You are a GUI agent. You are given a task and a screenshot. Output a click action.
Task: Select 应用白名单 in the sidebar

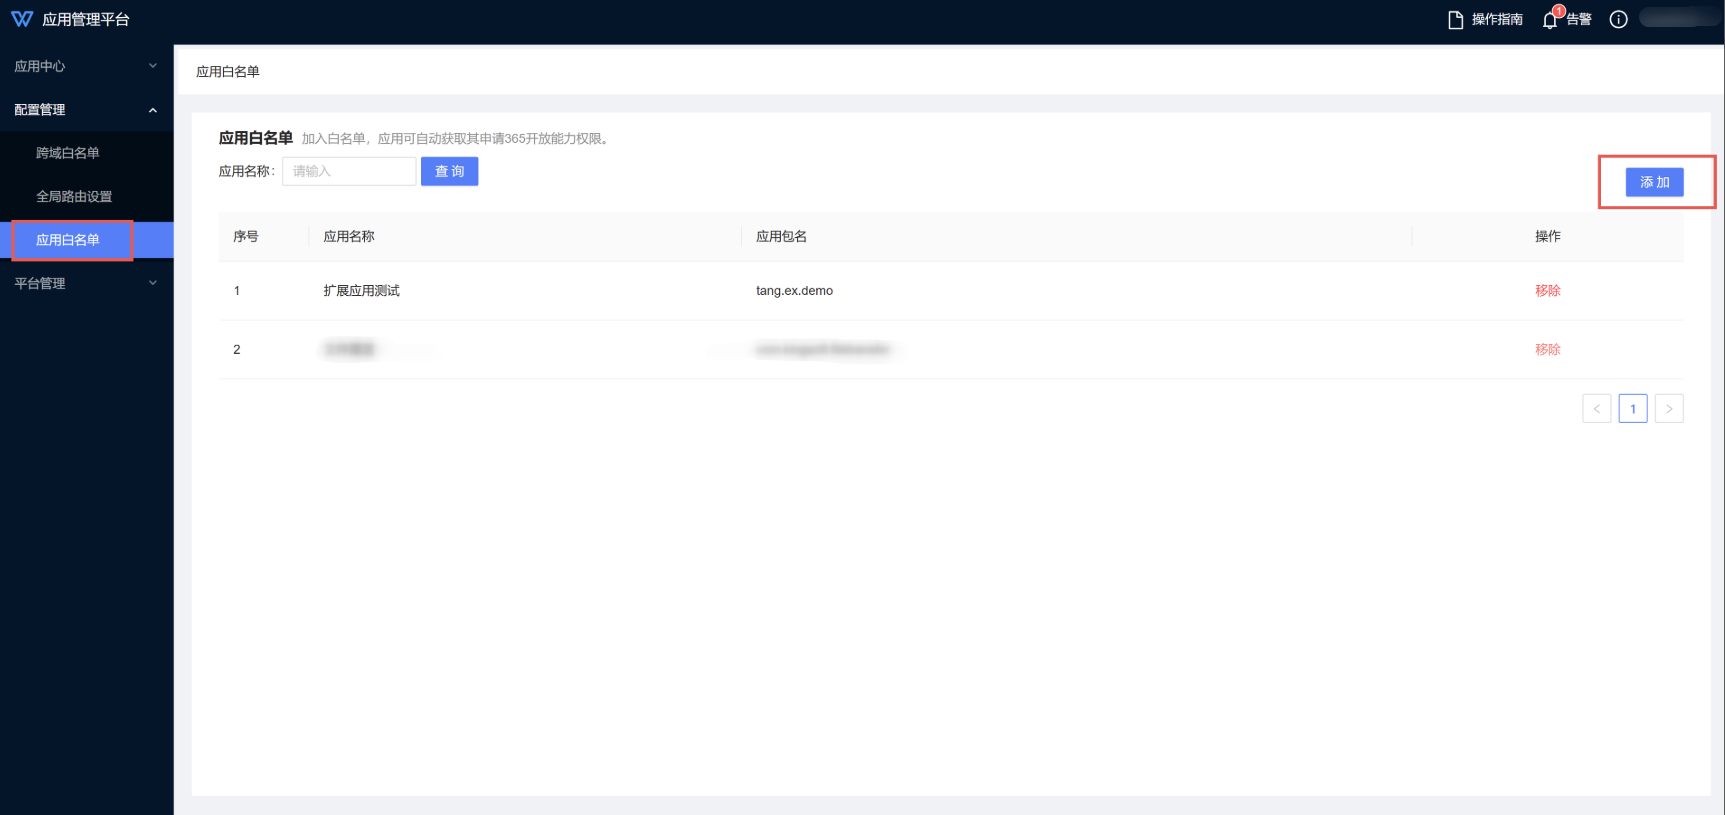click(68, 240)
